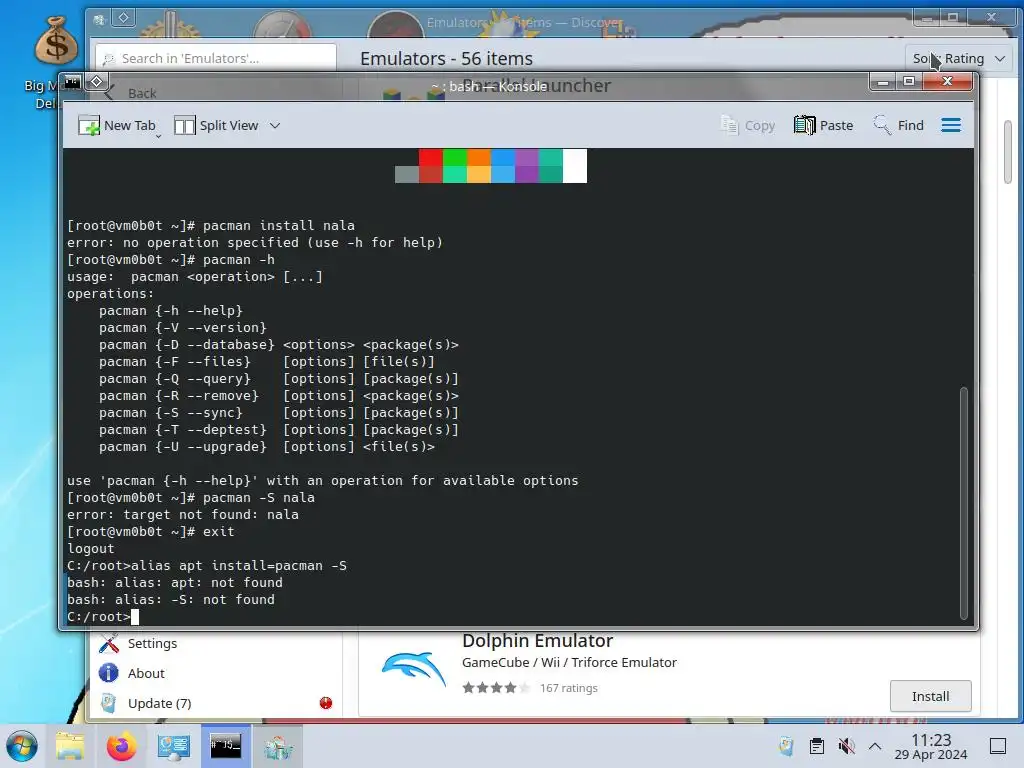The height and width of the screenshot is (768, 1024).
Task: Click the Split View button in Konsole
Action: coord(217,125)
